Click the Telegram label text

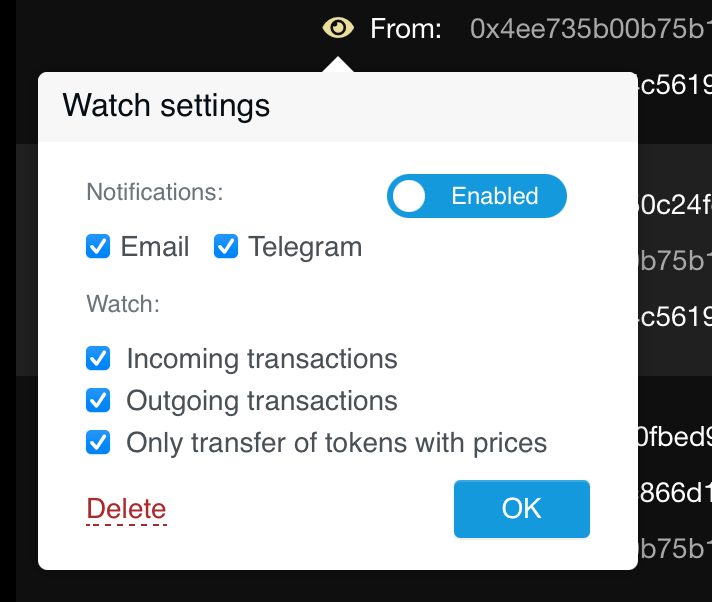(x=305, y=247)
